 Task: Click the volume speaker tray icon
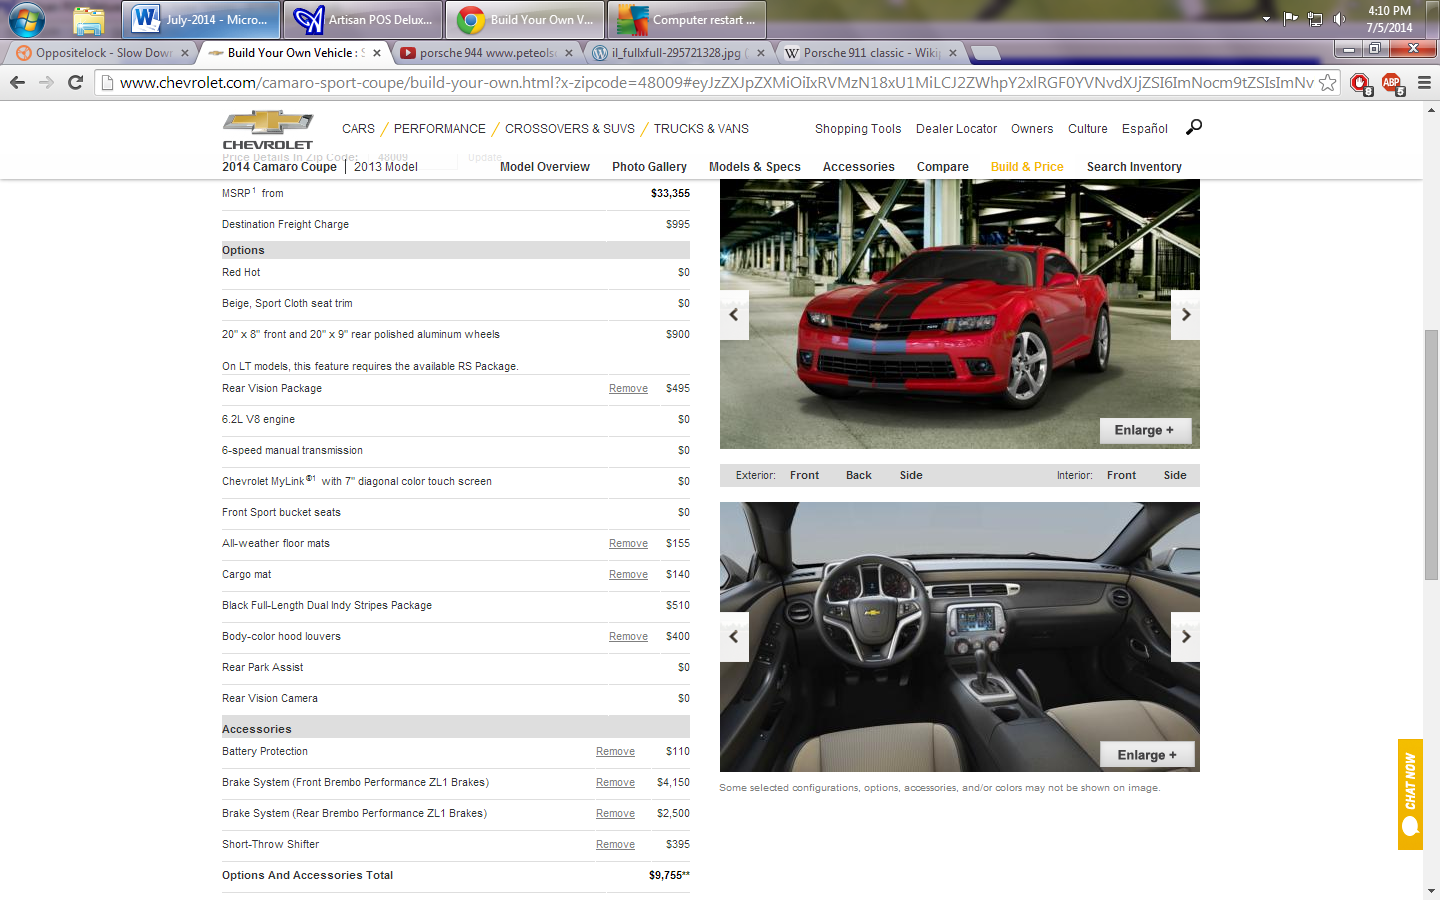point(1339,19)
